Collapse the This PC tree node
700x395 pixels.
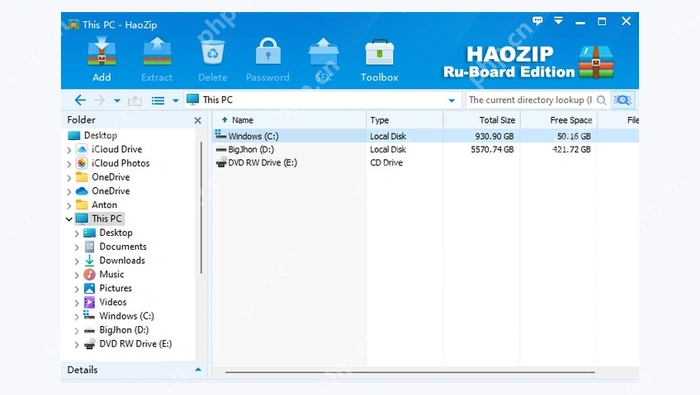[x=69, y=219]
